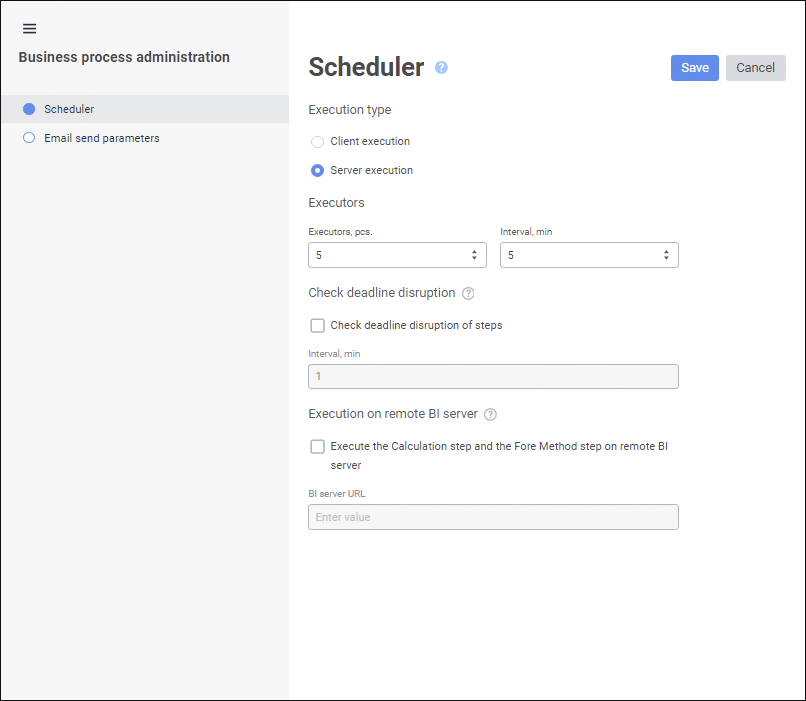Click the help icon beside Scheduler title

(441, 68)
